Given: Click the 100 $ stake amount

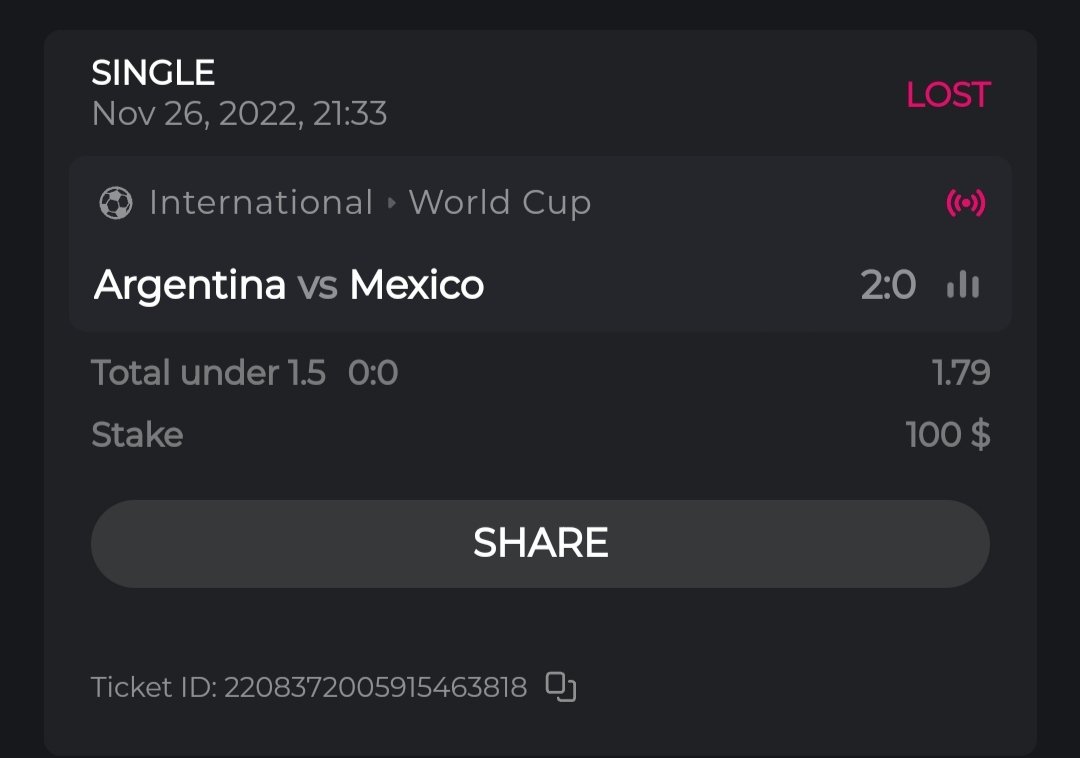Looking at the screenshot, I should (947, 435).
